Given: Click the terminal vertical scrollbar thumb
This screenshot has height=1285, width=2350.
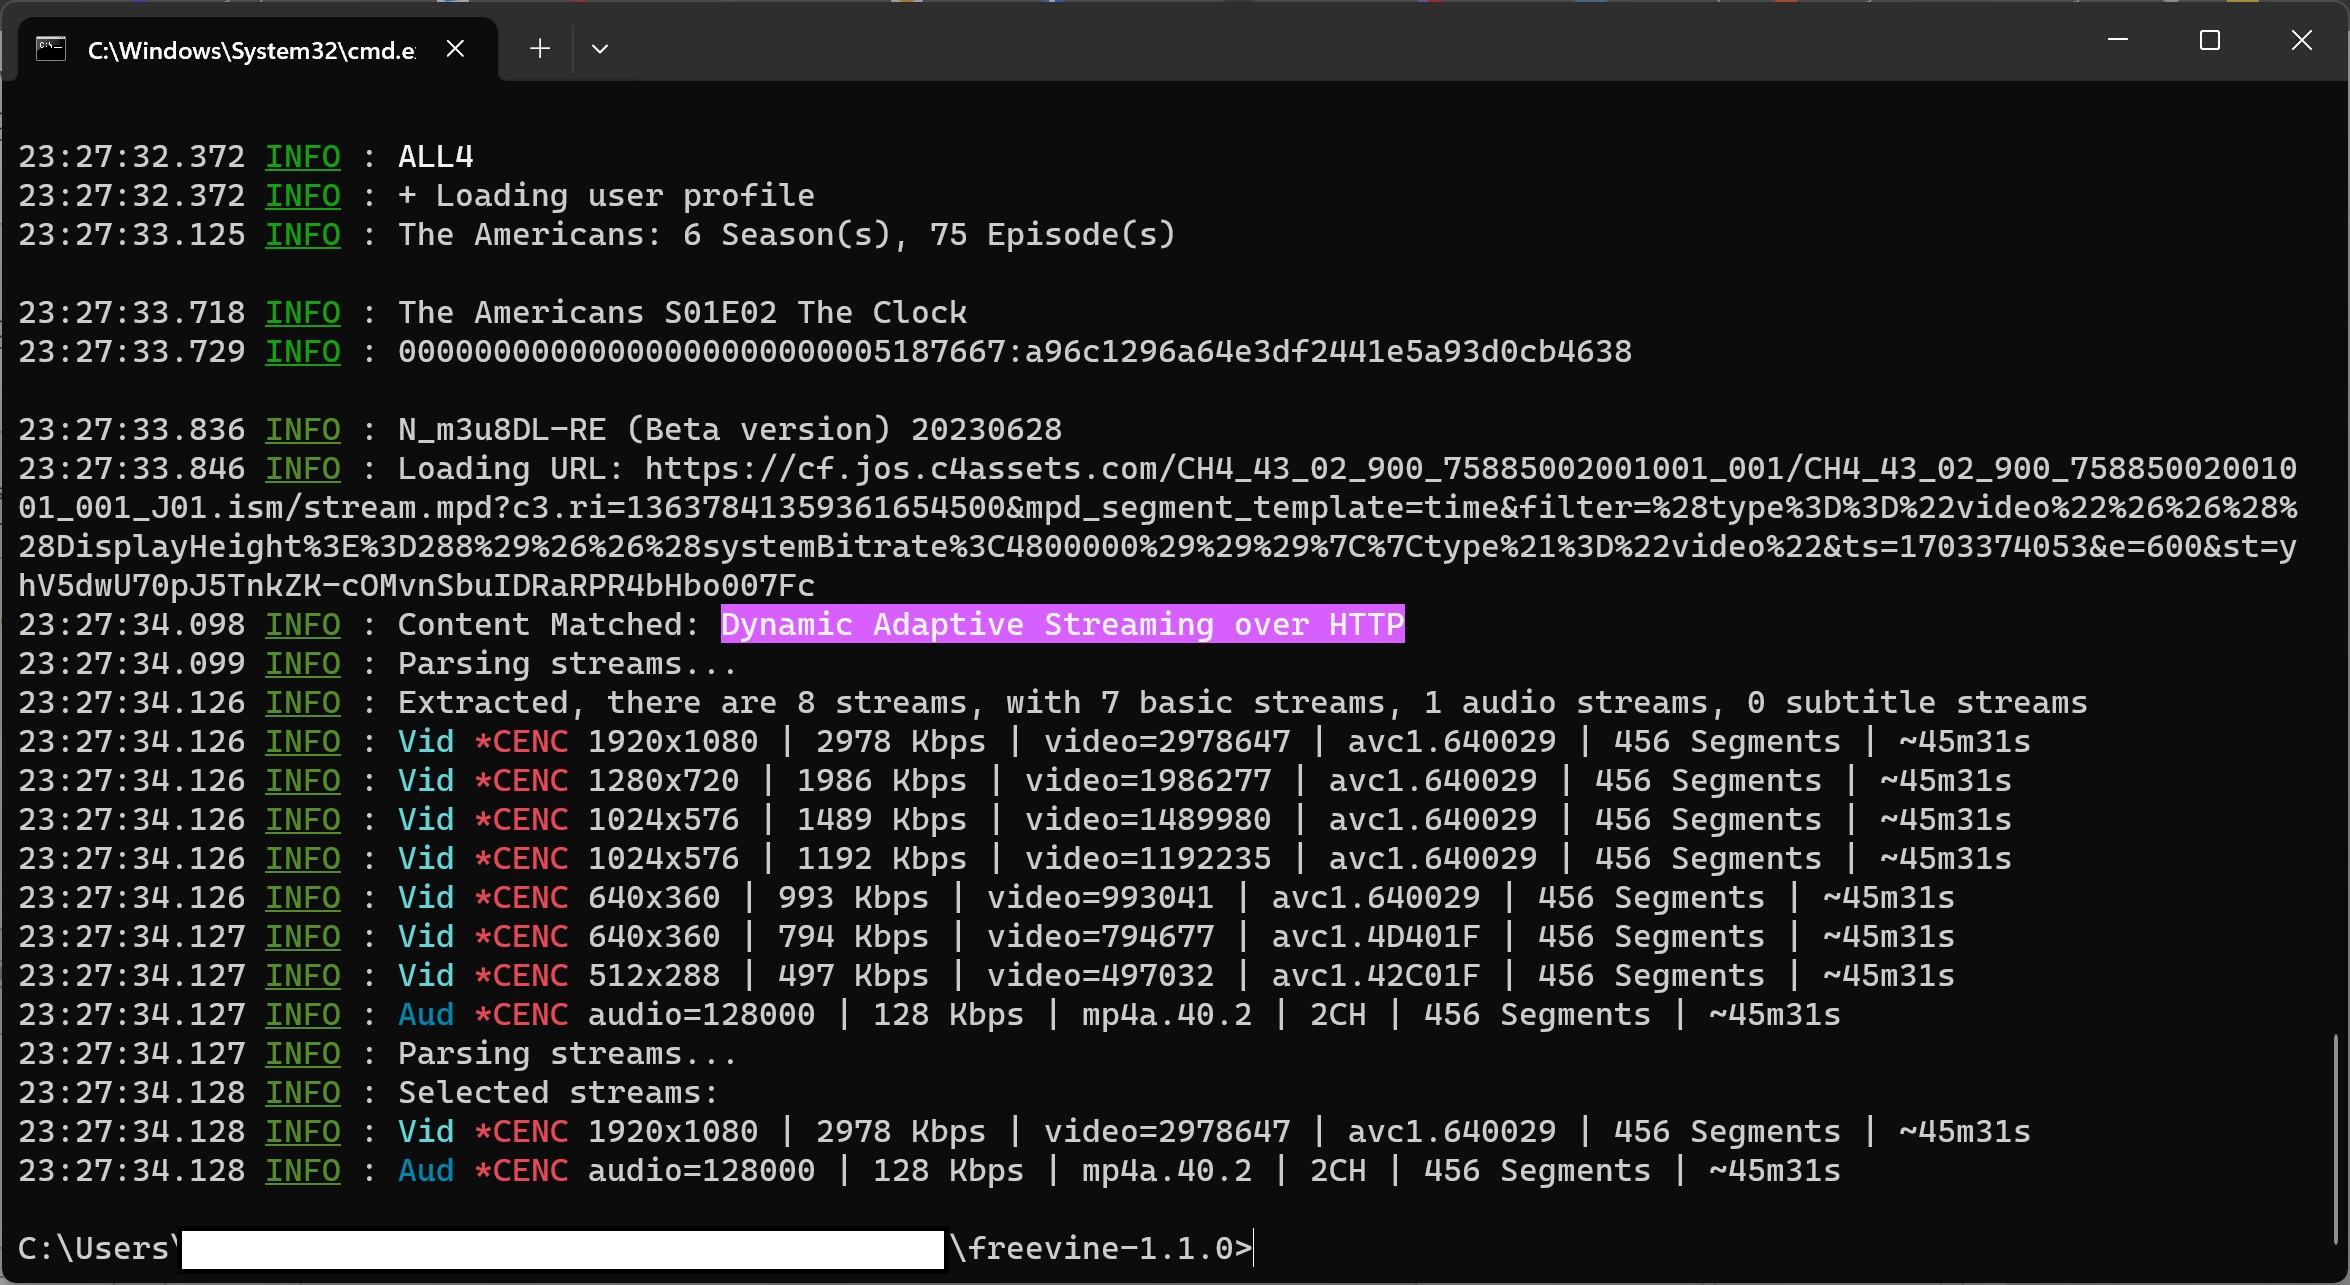Looking at the screenshot, I should pyautogui.click(x=2335, y=1140).
